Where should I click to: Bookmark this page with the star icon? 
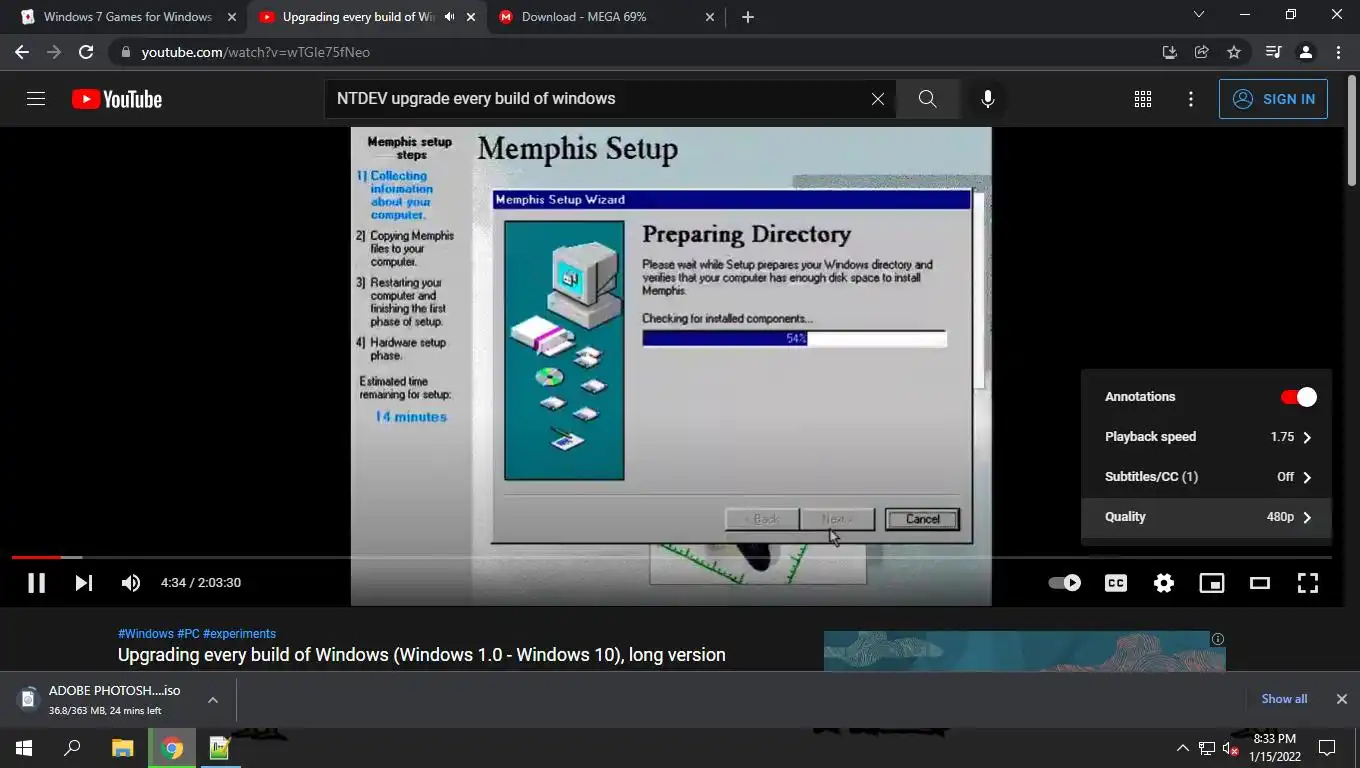[x=1234, y=52]
